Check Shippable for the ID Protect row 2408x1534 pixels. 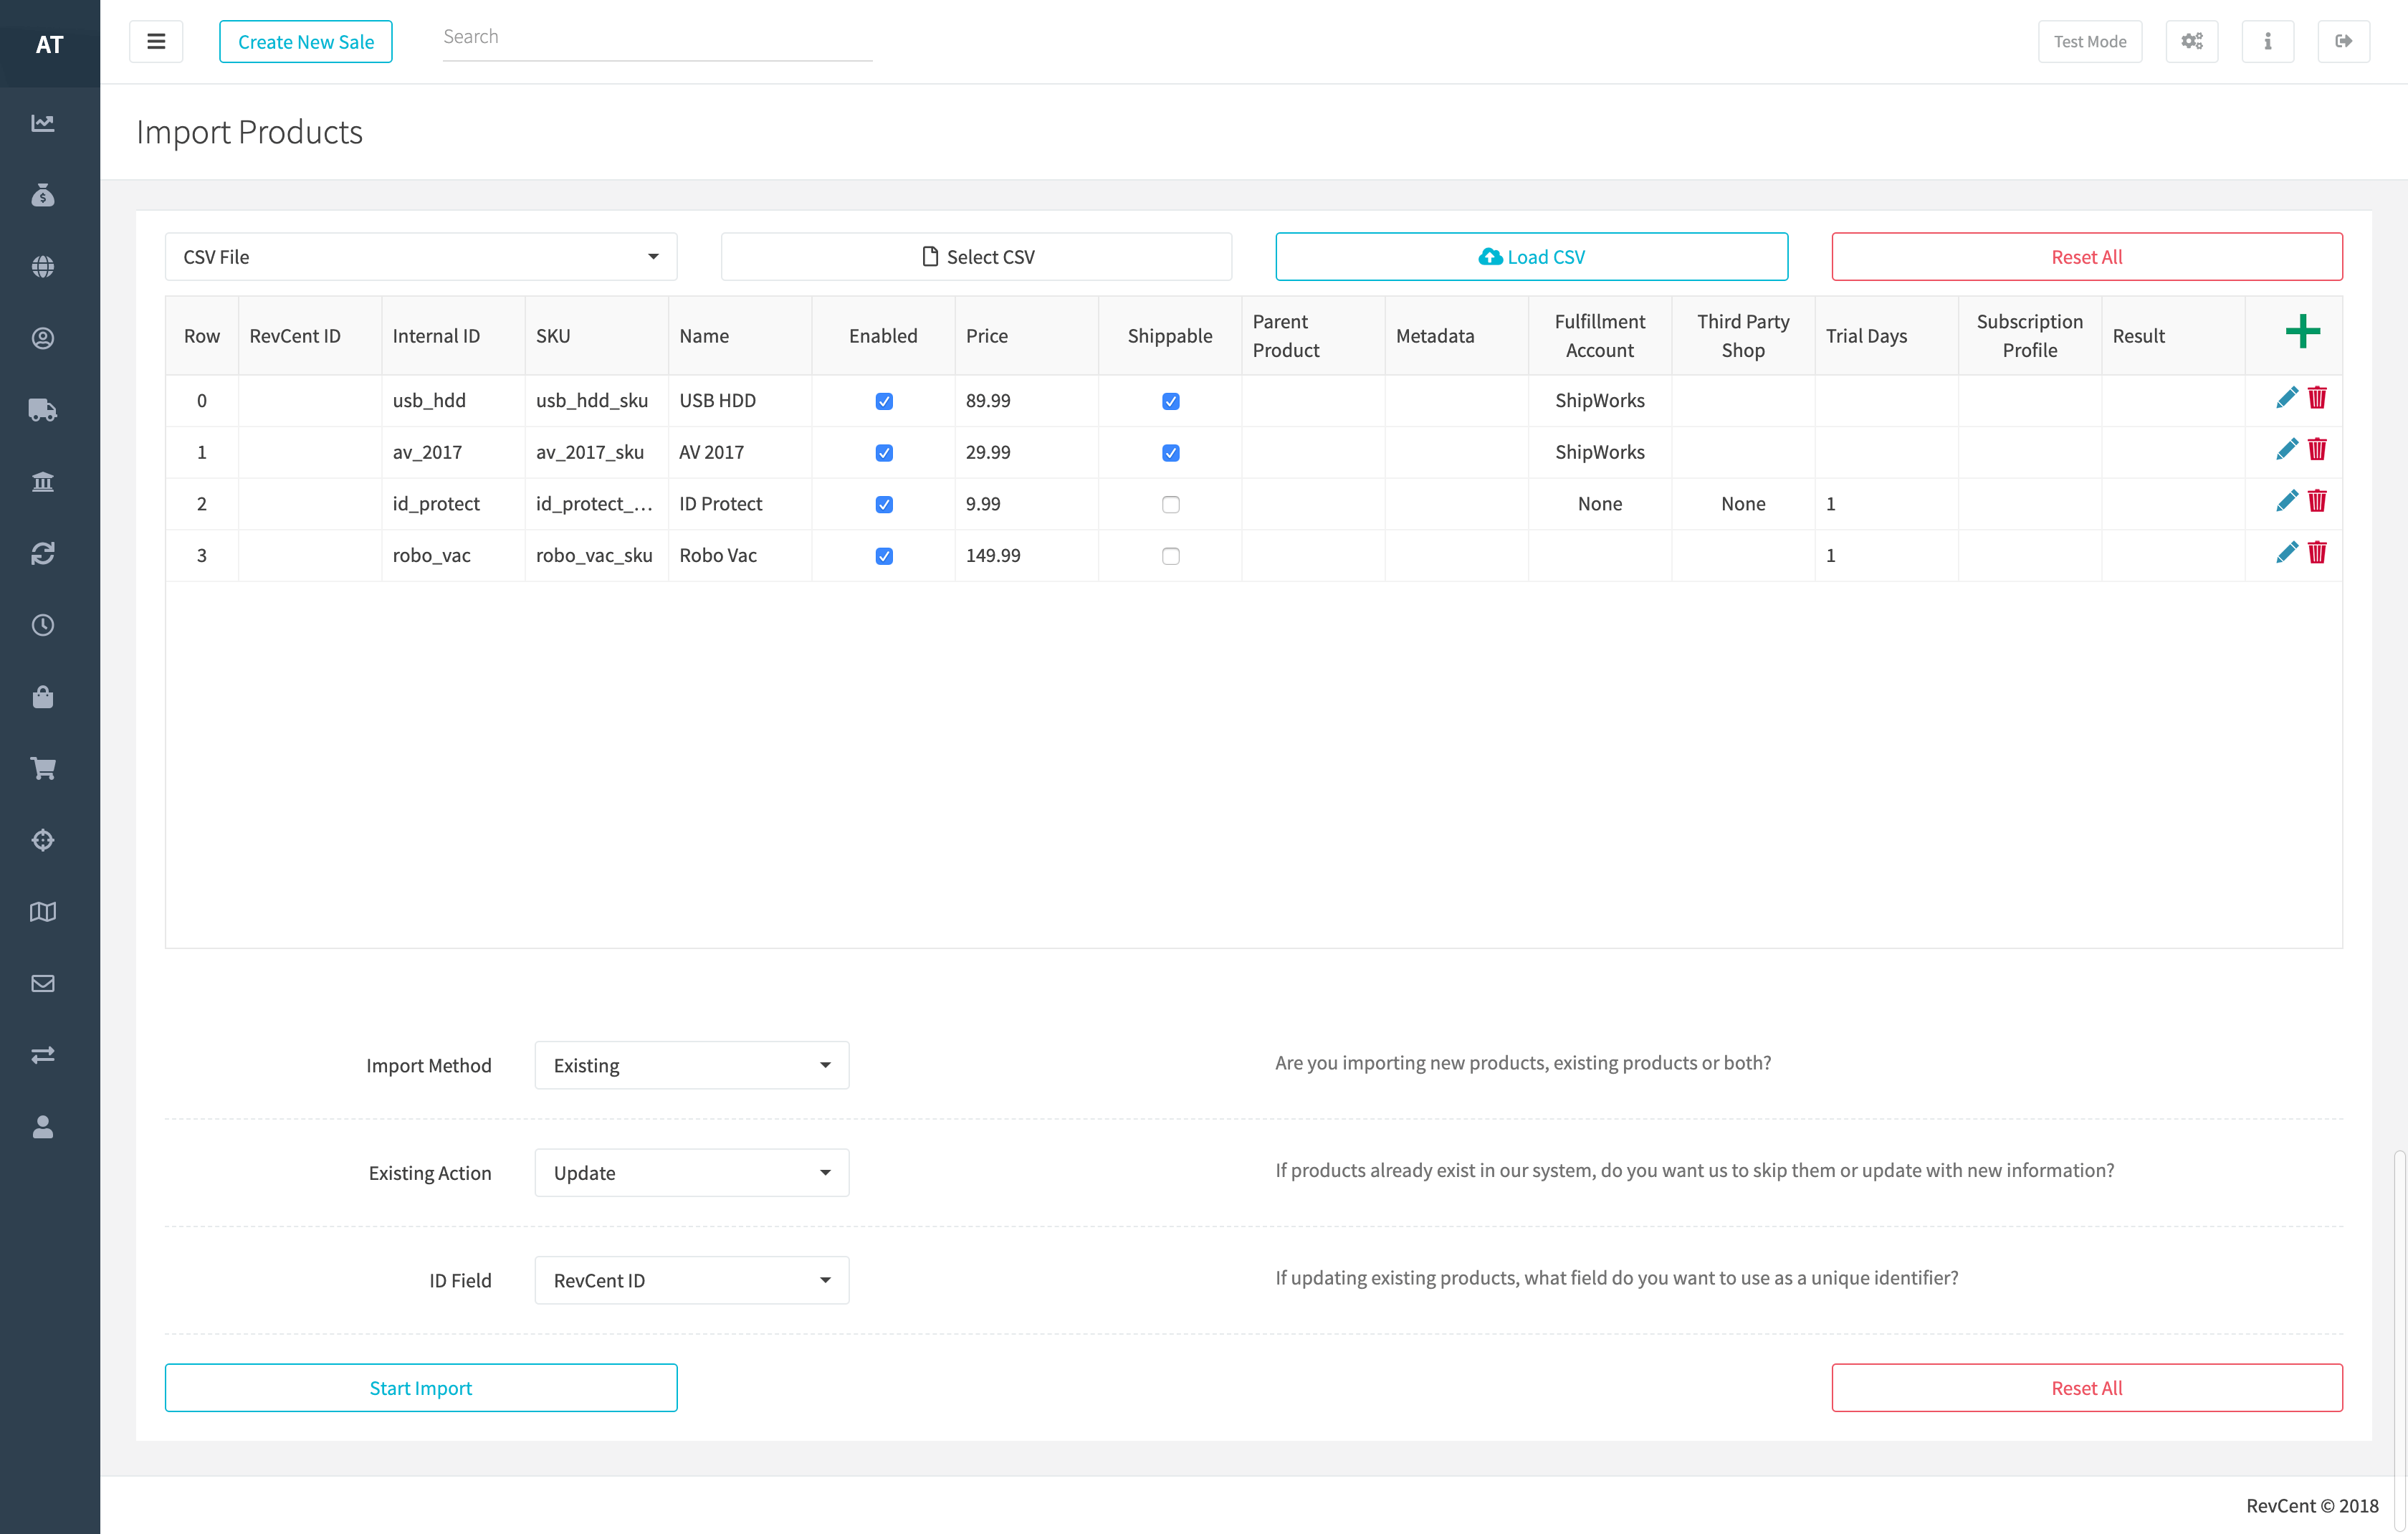click(1170, 505)
